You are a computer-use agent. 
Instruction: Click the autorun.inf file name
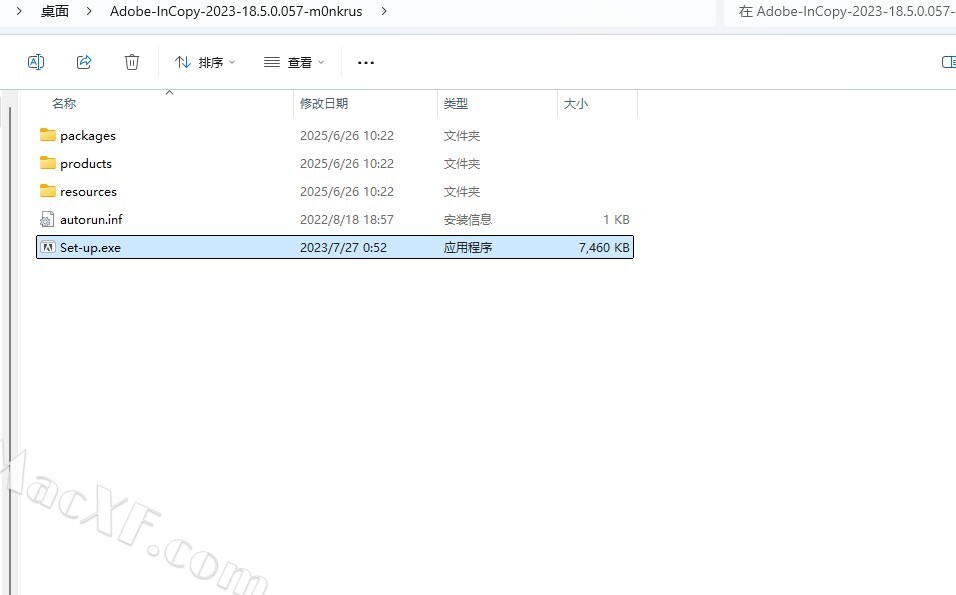pyautogui.click(x=91, y=219)
